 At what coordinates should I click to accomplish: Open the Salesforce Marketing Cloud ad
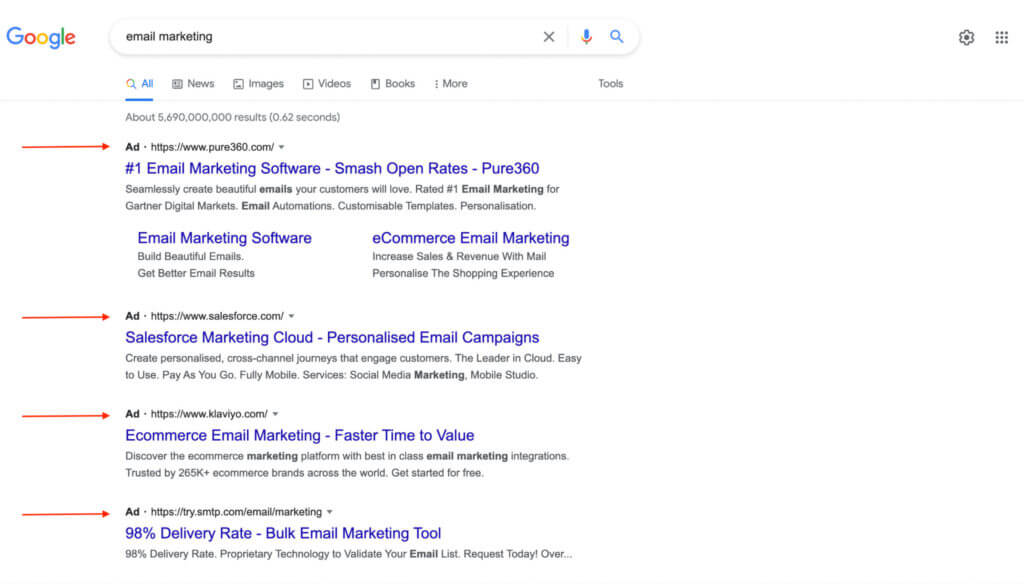click(332, 337)
